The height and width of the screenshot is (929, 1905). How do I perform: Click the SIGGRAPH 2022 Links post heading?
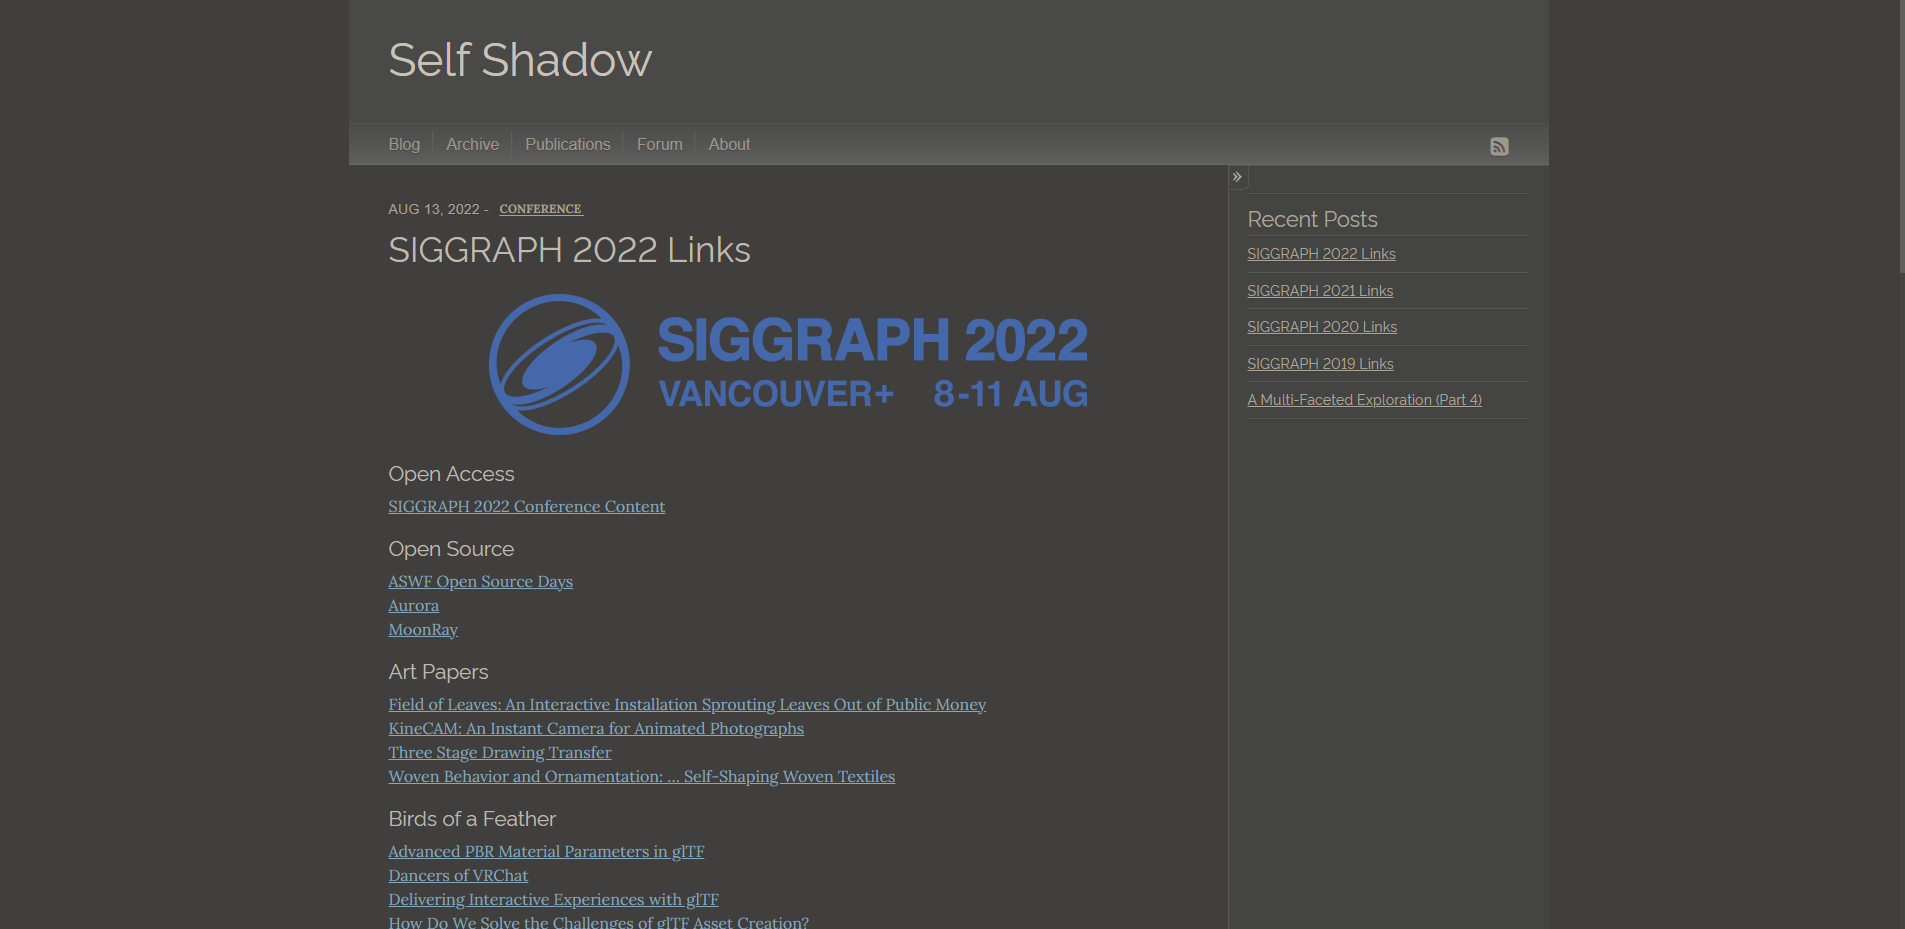pyautogui.click(x=569, y=250)
